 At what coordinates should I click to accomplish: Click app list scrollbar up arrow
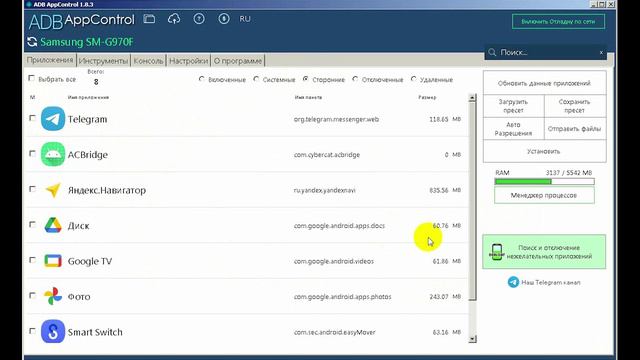pyautogui.click(x=472, y=98)
